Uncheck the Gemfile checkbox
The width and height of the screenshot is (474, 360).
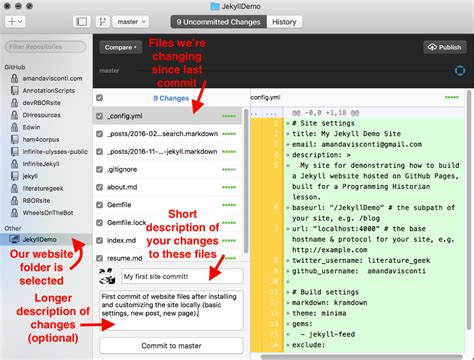pos(99,205)
